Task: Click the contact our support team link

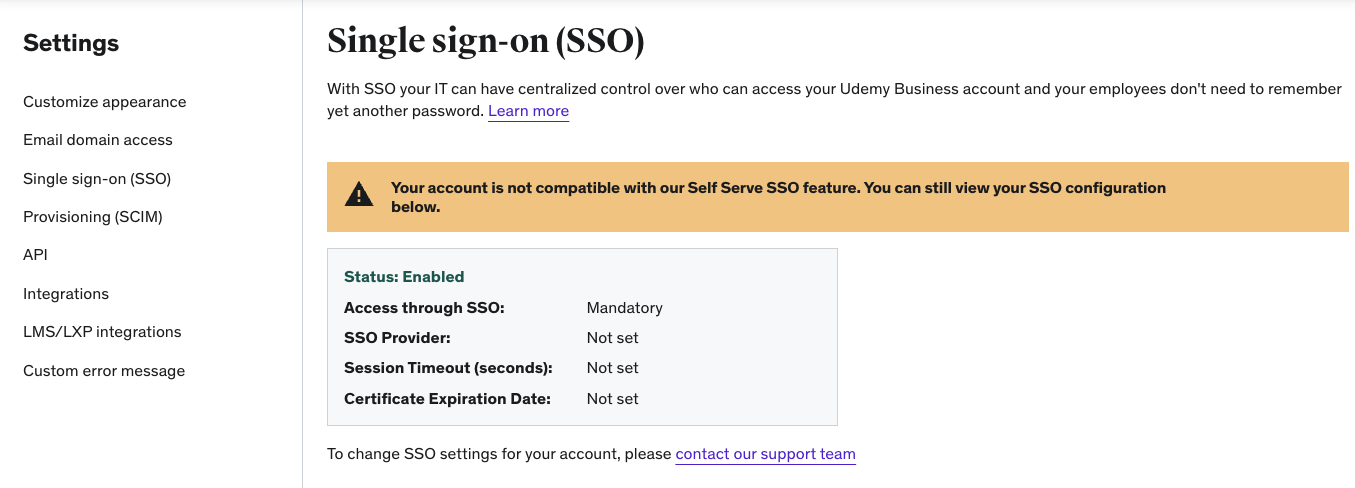Action: point(765,454)
